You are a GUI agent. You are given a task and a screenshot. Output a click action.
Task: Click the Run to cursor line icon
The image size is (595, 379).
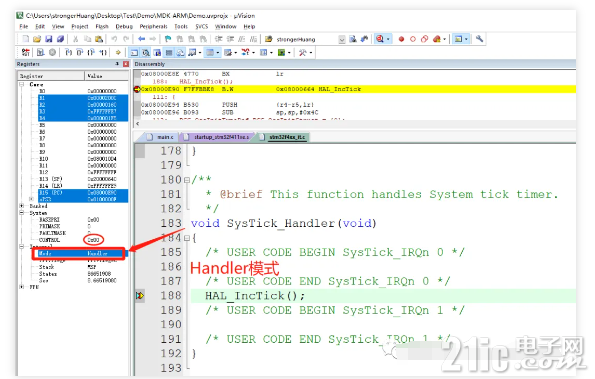103,52
